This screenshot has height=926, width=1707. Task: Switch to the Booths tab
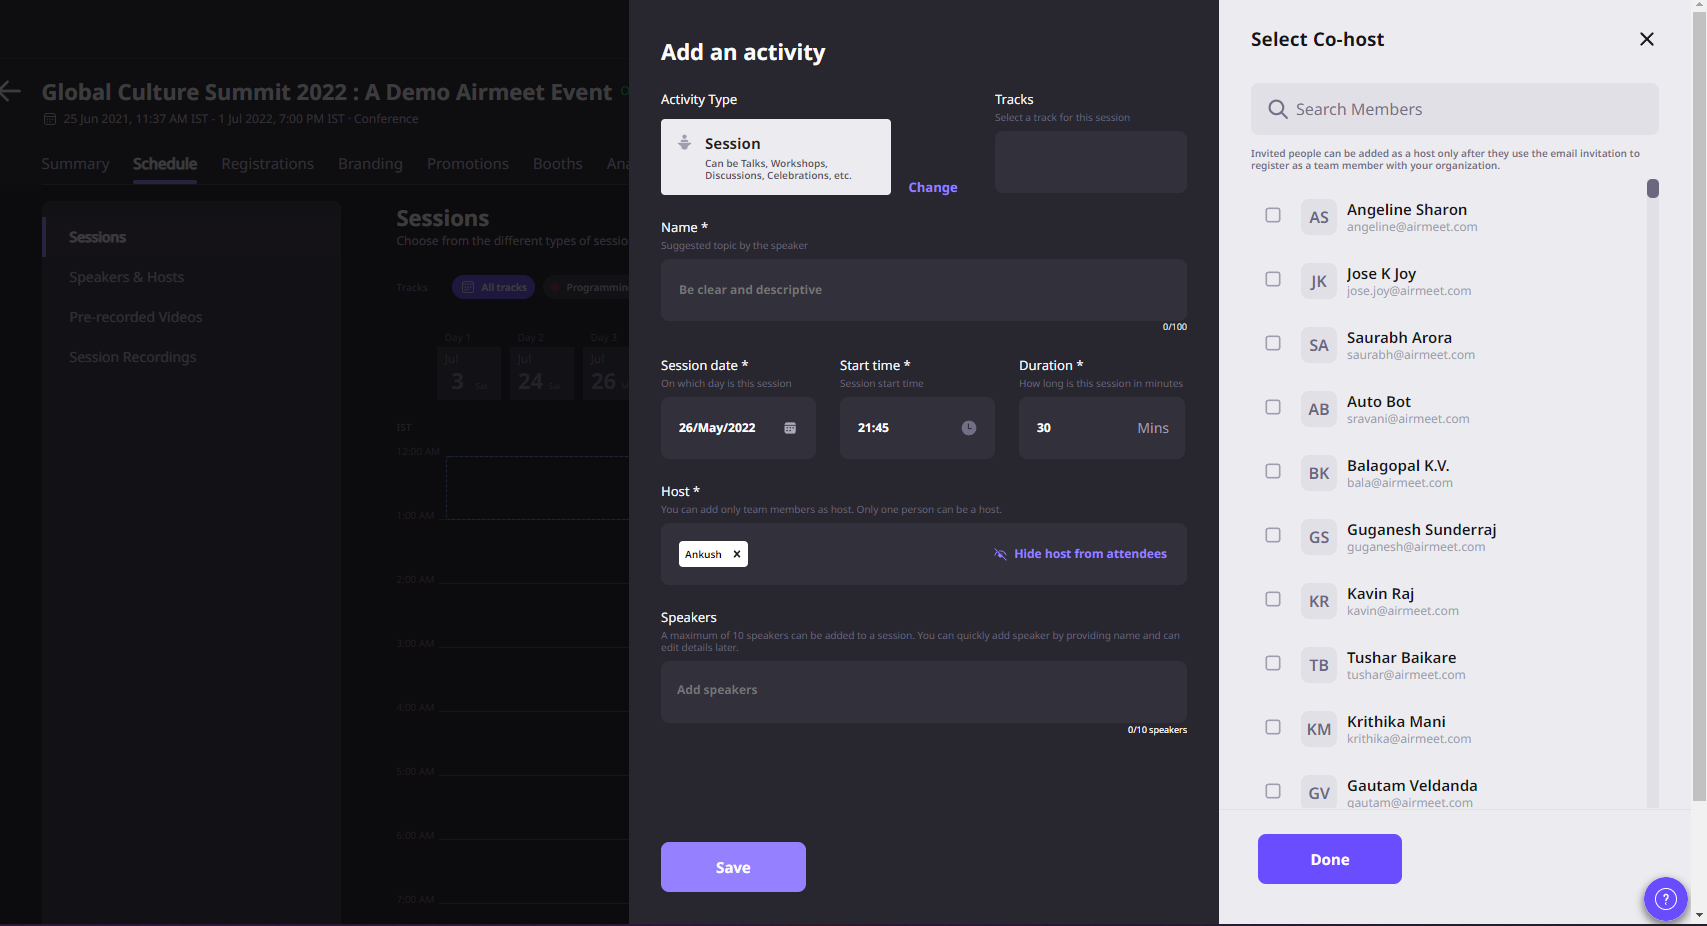tap(558, 164)
